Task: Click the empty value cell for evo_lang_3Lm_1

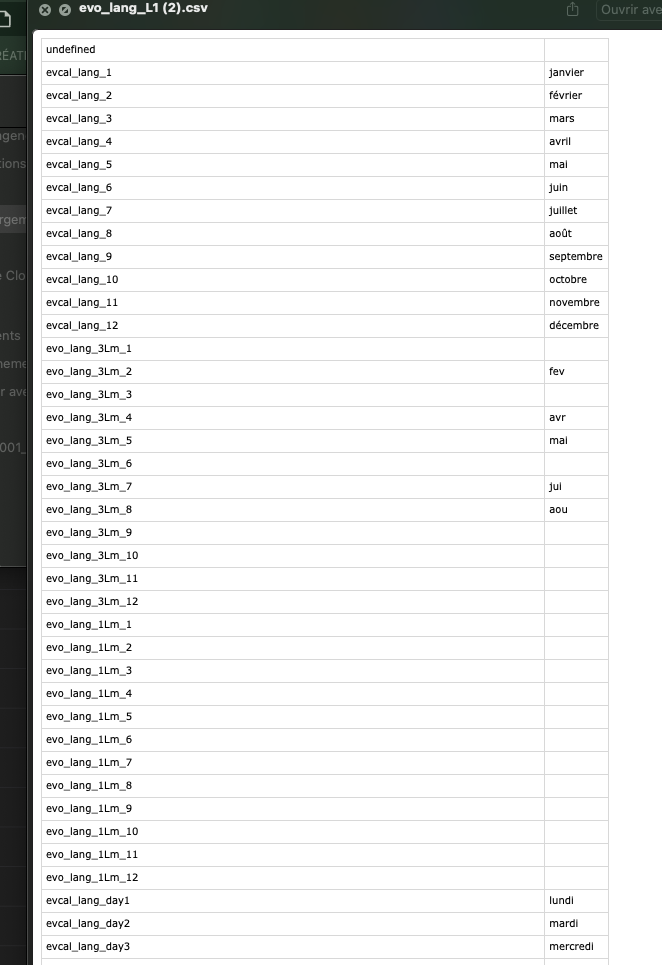Action: pos(576,349)
